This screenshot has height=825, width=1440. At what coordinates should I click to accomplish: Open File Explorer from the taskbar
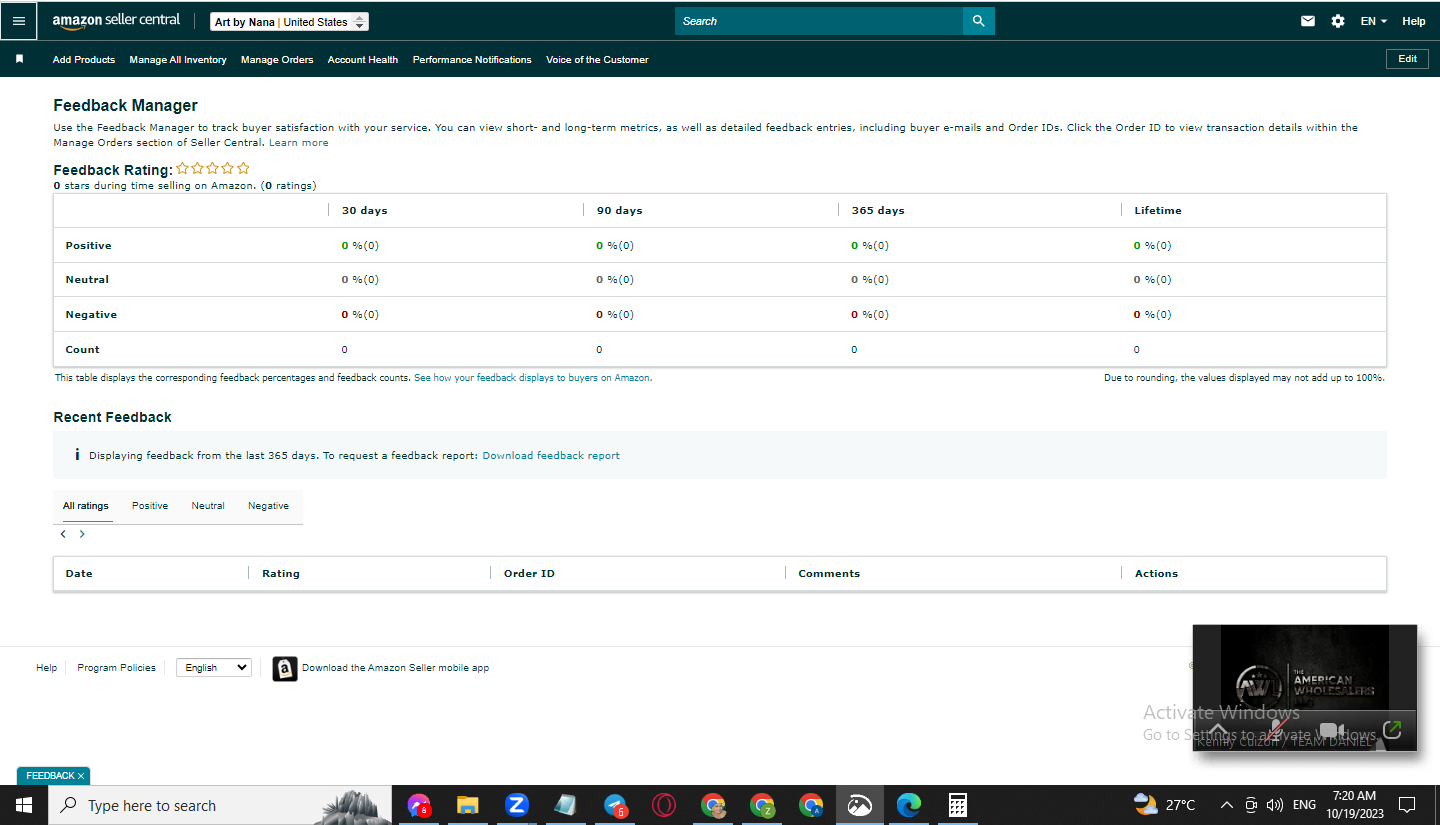(x=467, y=805)
